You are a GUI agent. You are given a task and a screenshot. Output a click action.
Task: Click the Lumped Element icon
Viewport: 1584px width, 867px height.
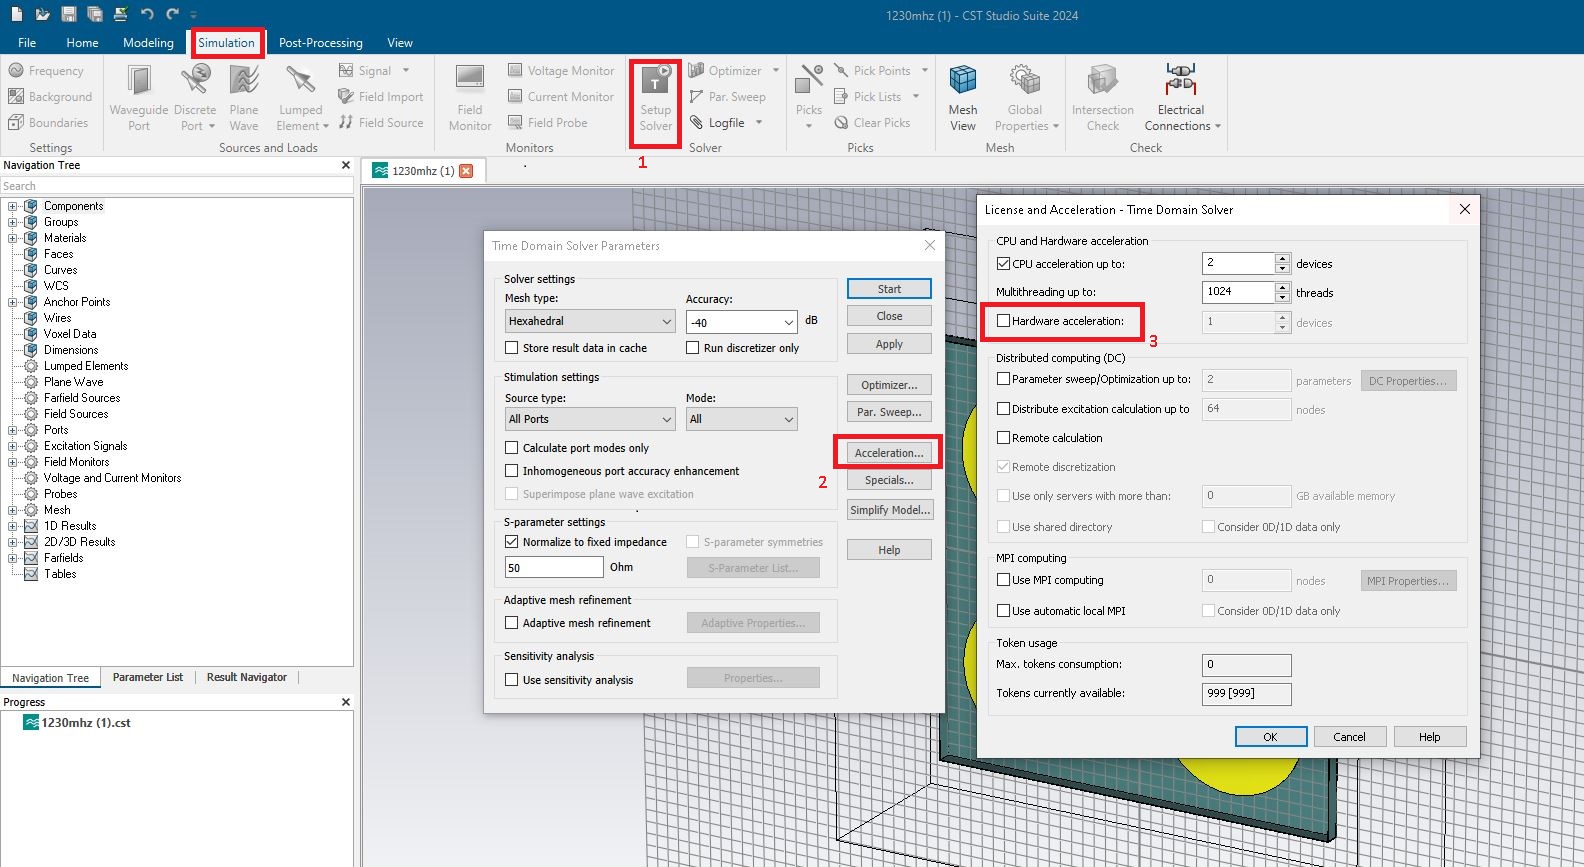(x=301, y=98)
